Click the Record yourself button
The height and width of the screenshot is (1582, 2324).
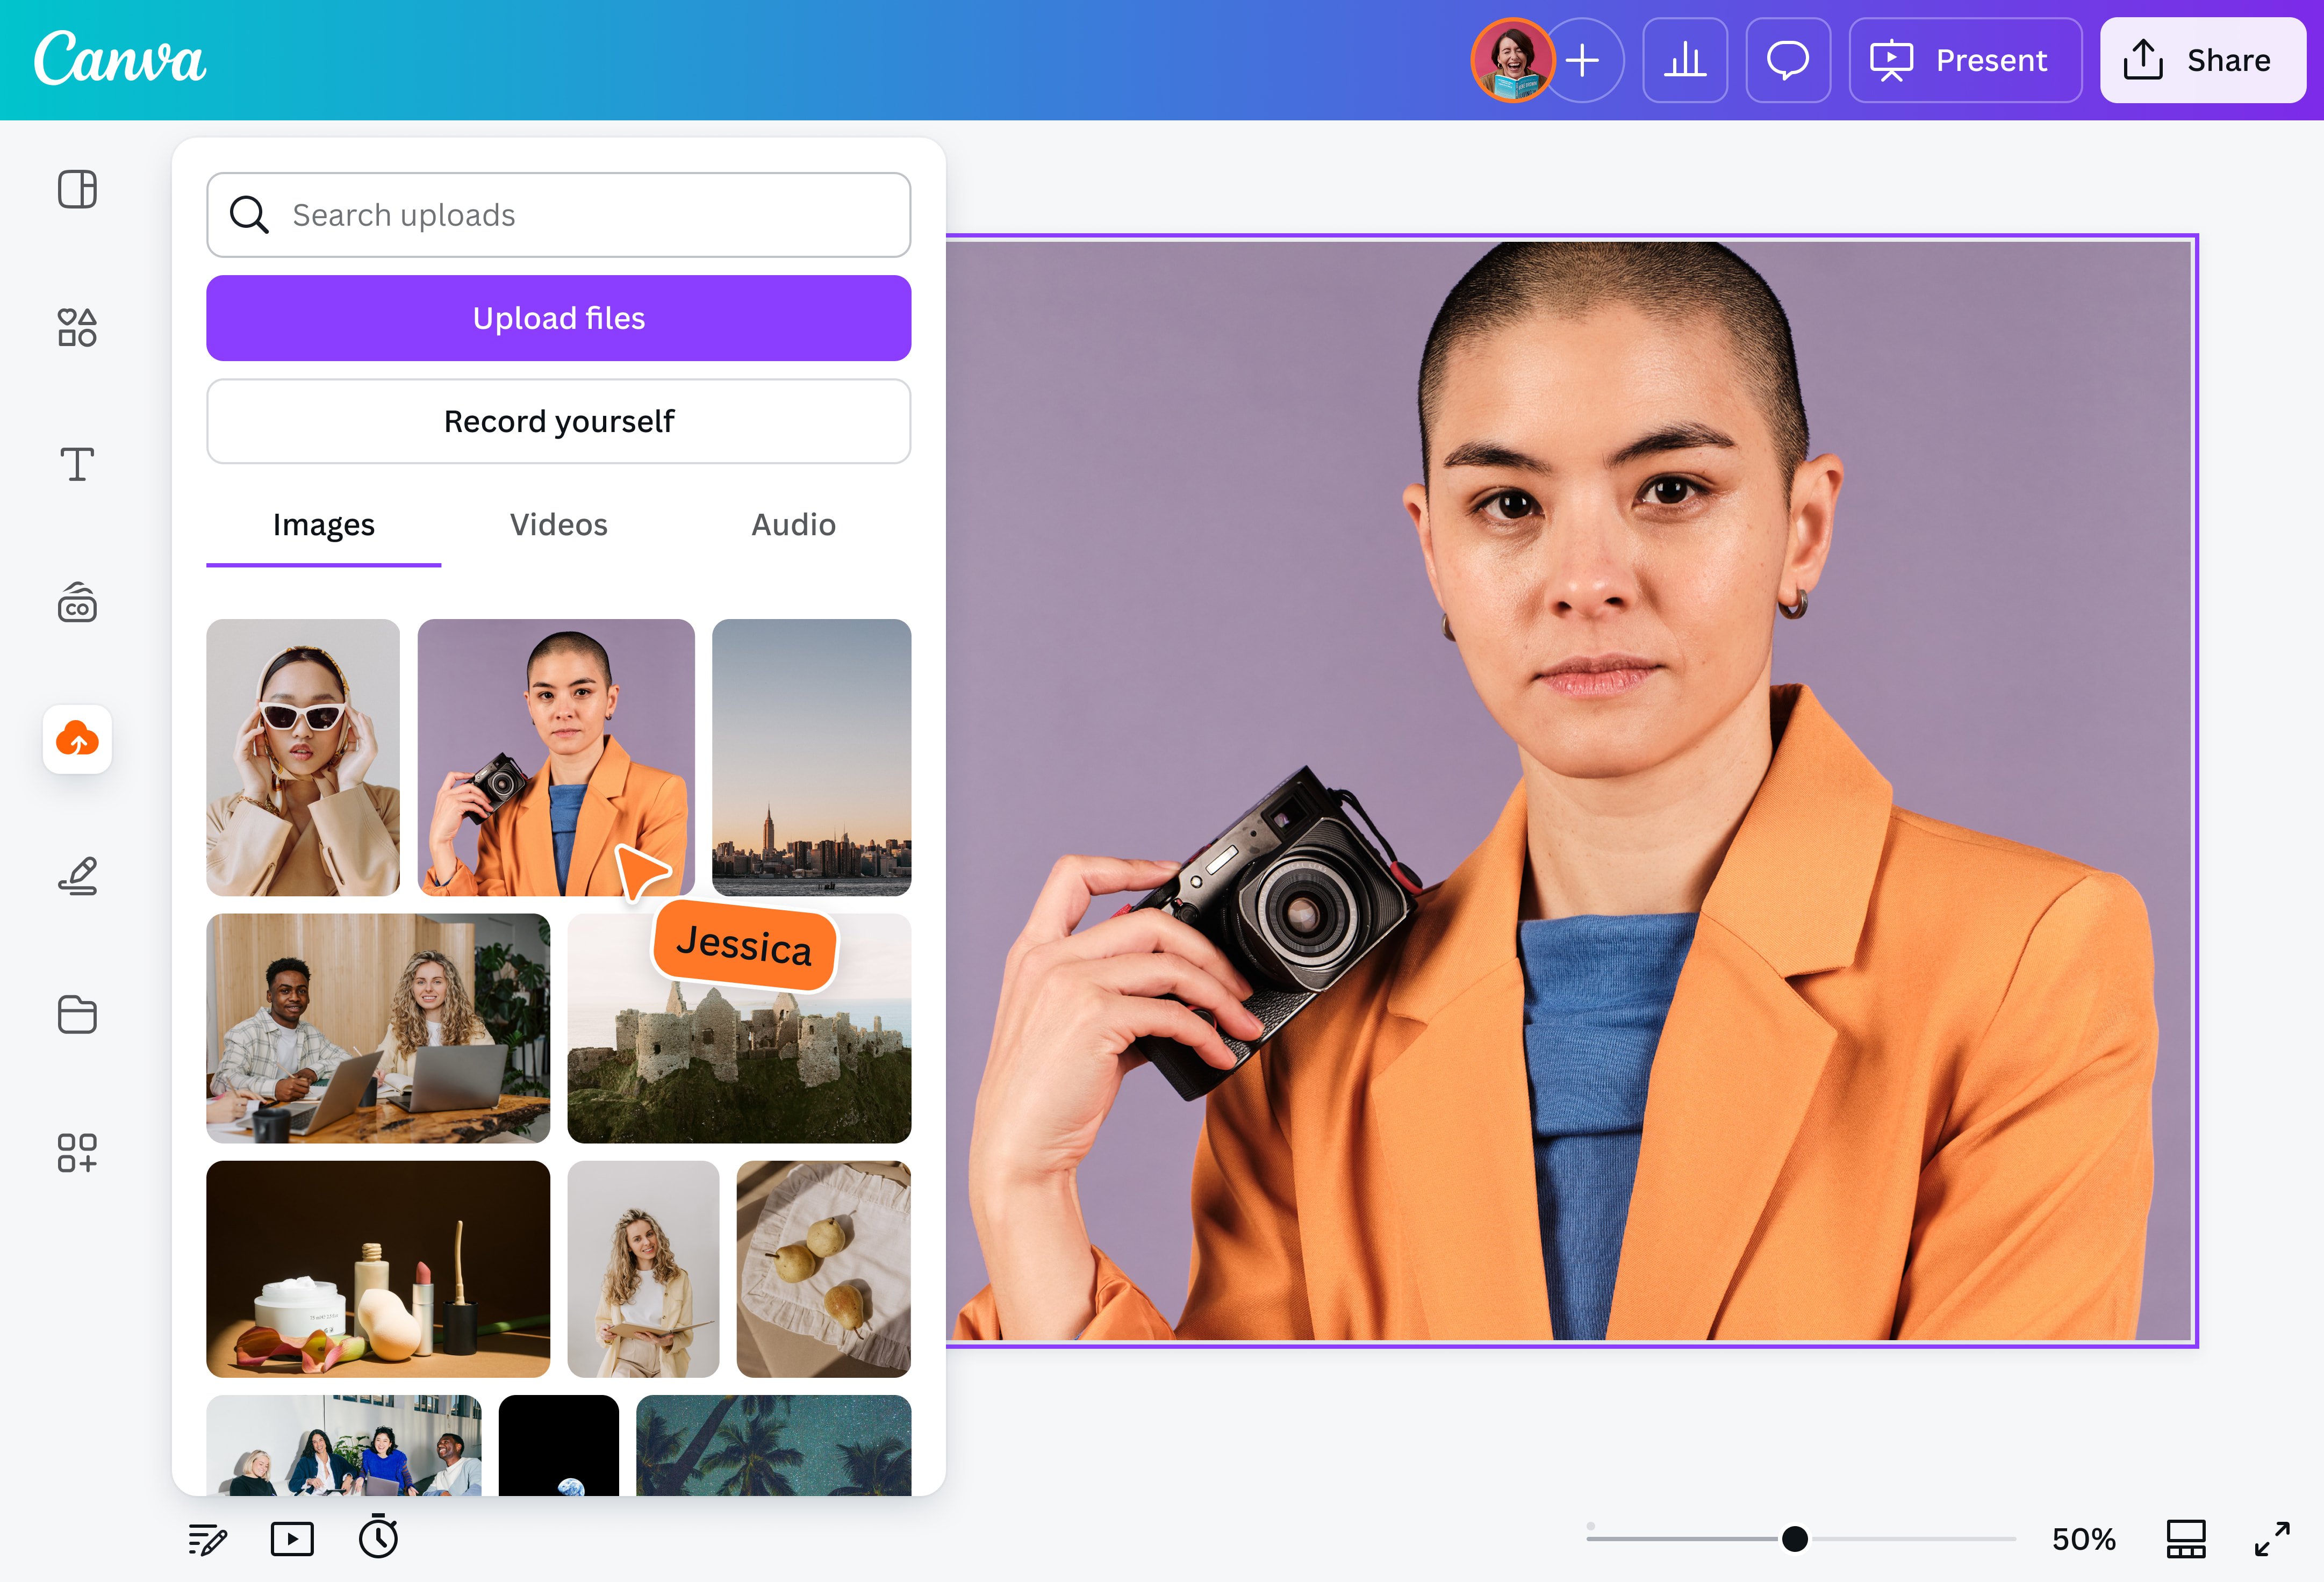coord(558,421)
